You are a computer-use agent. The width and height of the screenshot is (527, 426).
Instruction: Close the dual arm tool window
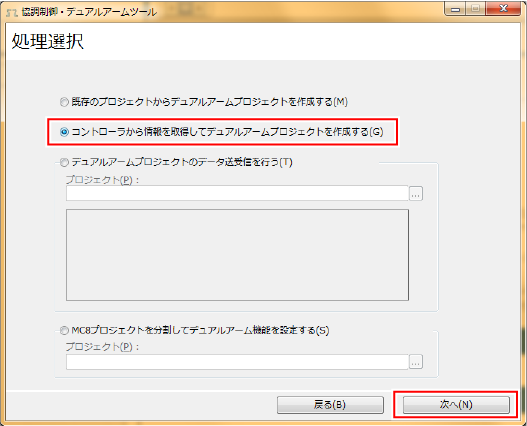(x=503, y=9)
